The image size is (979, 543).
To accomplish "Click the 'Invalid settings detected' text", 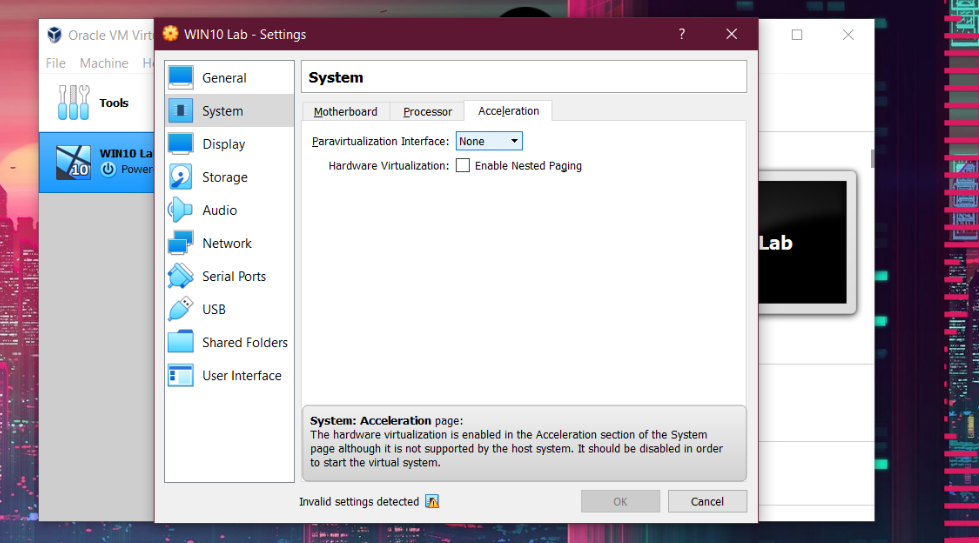I will click(x=359, y=501).
